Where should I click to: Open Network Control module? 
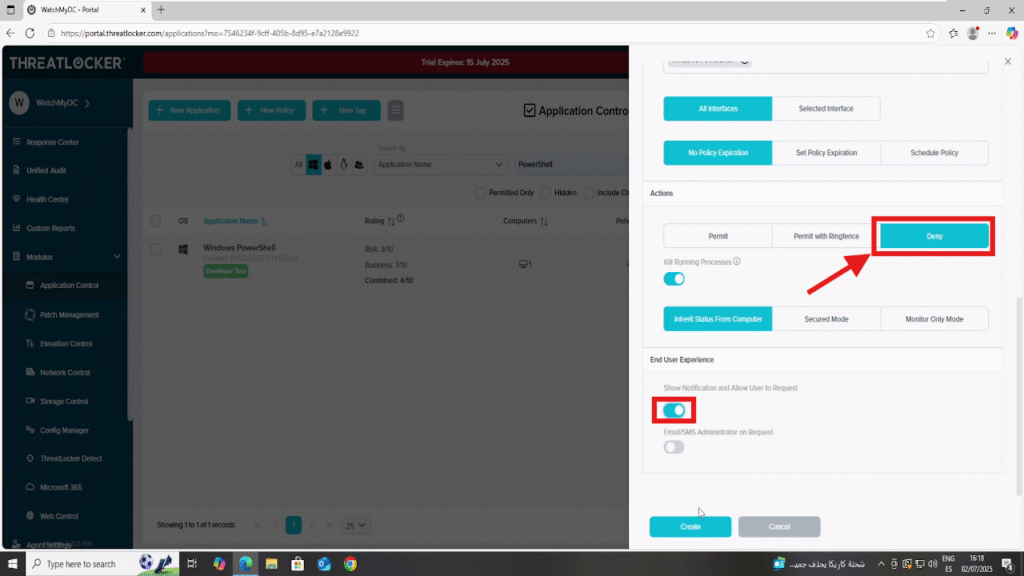click(x=65, y=372)
